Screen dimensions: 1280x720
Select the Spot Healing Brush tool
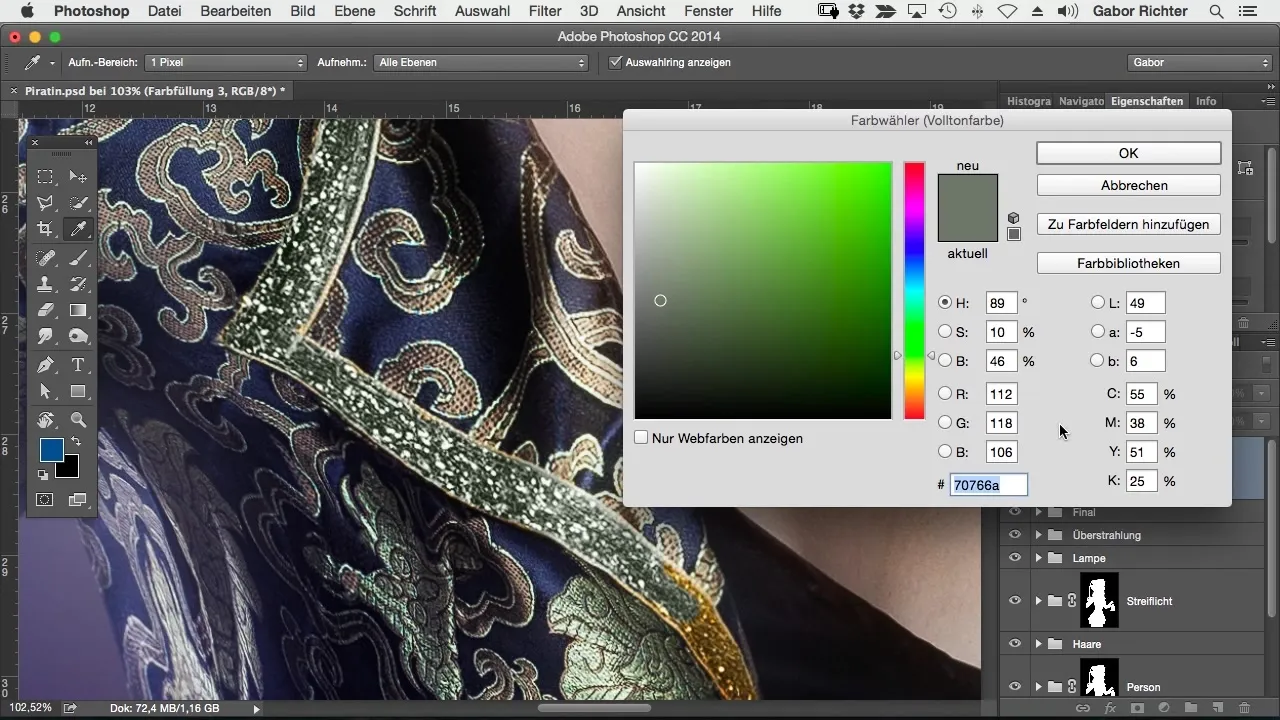tap(46, 259)
